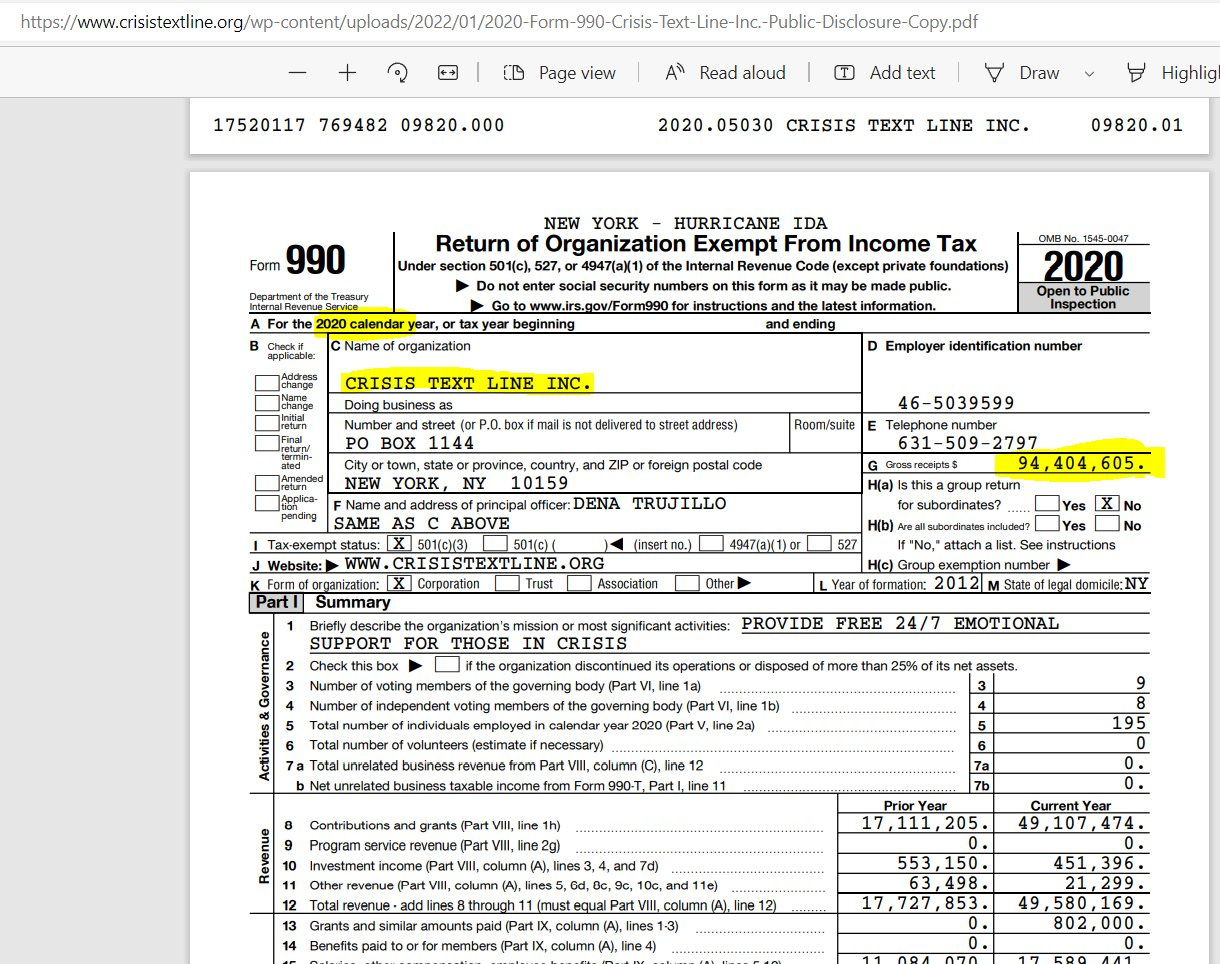Click prior year other revenue 63,498.

(951, 883)
